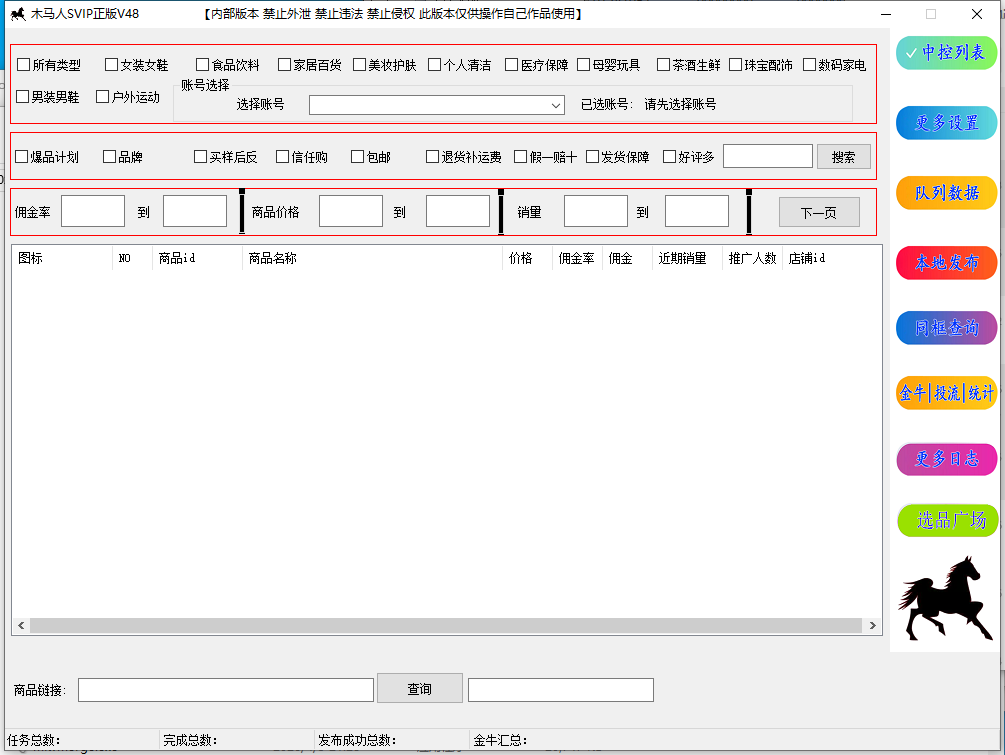Click the 佣金率 minimum input
The height and width of the screenshot is (755, 1005).
pos(93,212)
